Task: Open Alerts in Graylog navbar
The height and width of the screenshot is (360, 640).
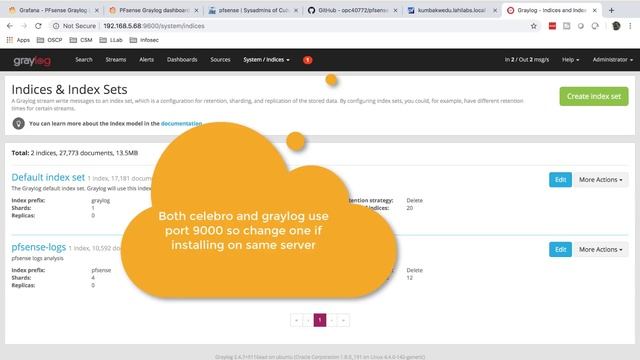Action: [x=147, y=60]
